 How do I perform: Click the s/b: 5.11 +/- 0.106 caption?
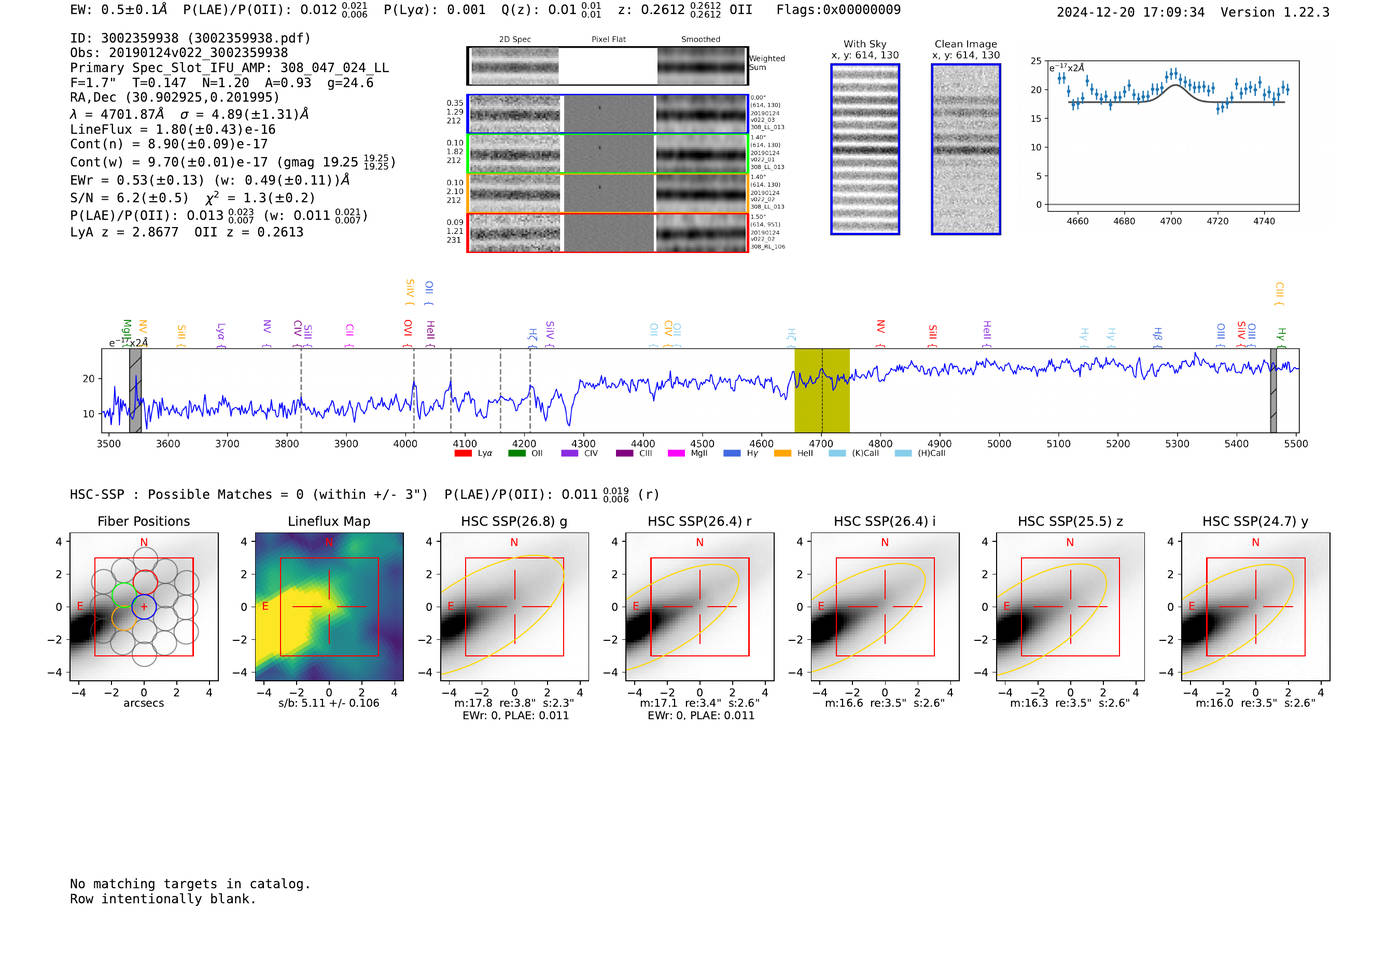[329, 703]
